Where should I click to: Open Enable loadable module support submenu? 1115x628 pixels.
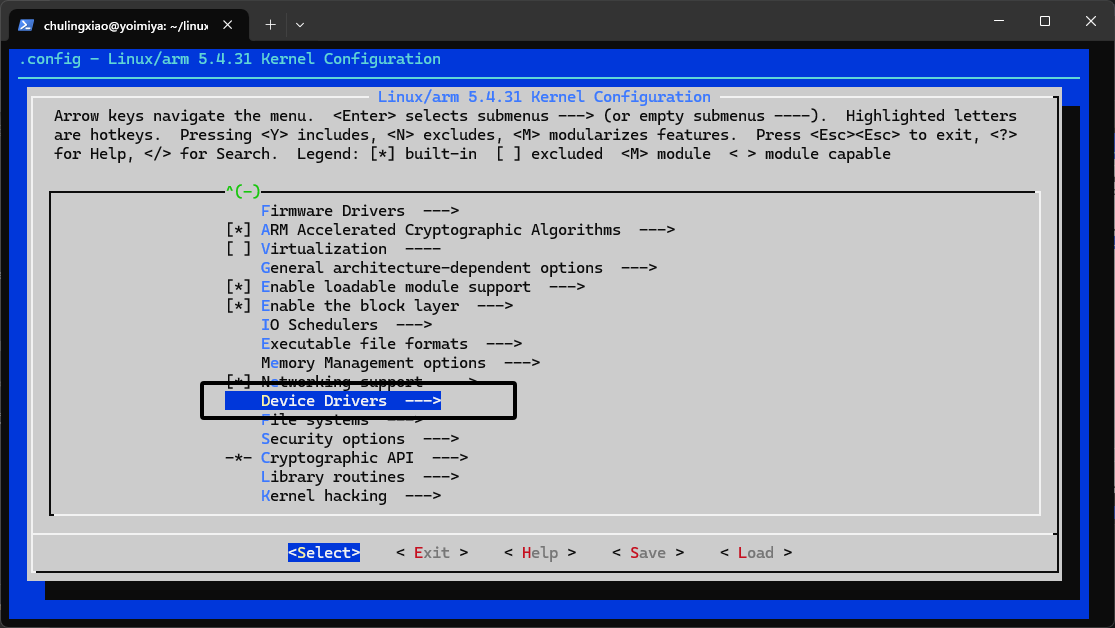(423, 287)
